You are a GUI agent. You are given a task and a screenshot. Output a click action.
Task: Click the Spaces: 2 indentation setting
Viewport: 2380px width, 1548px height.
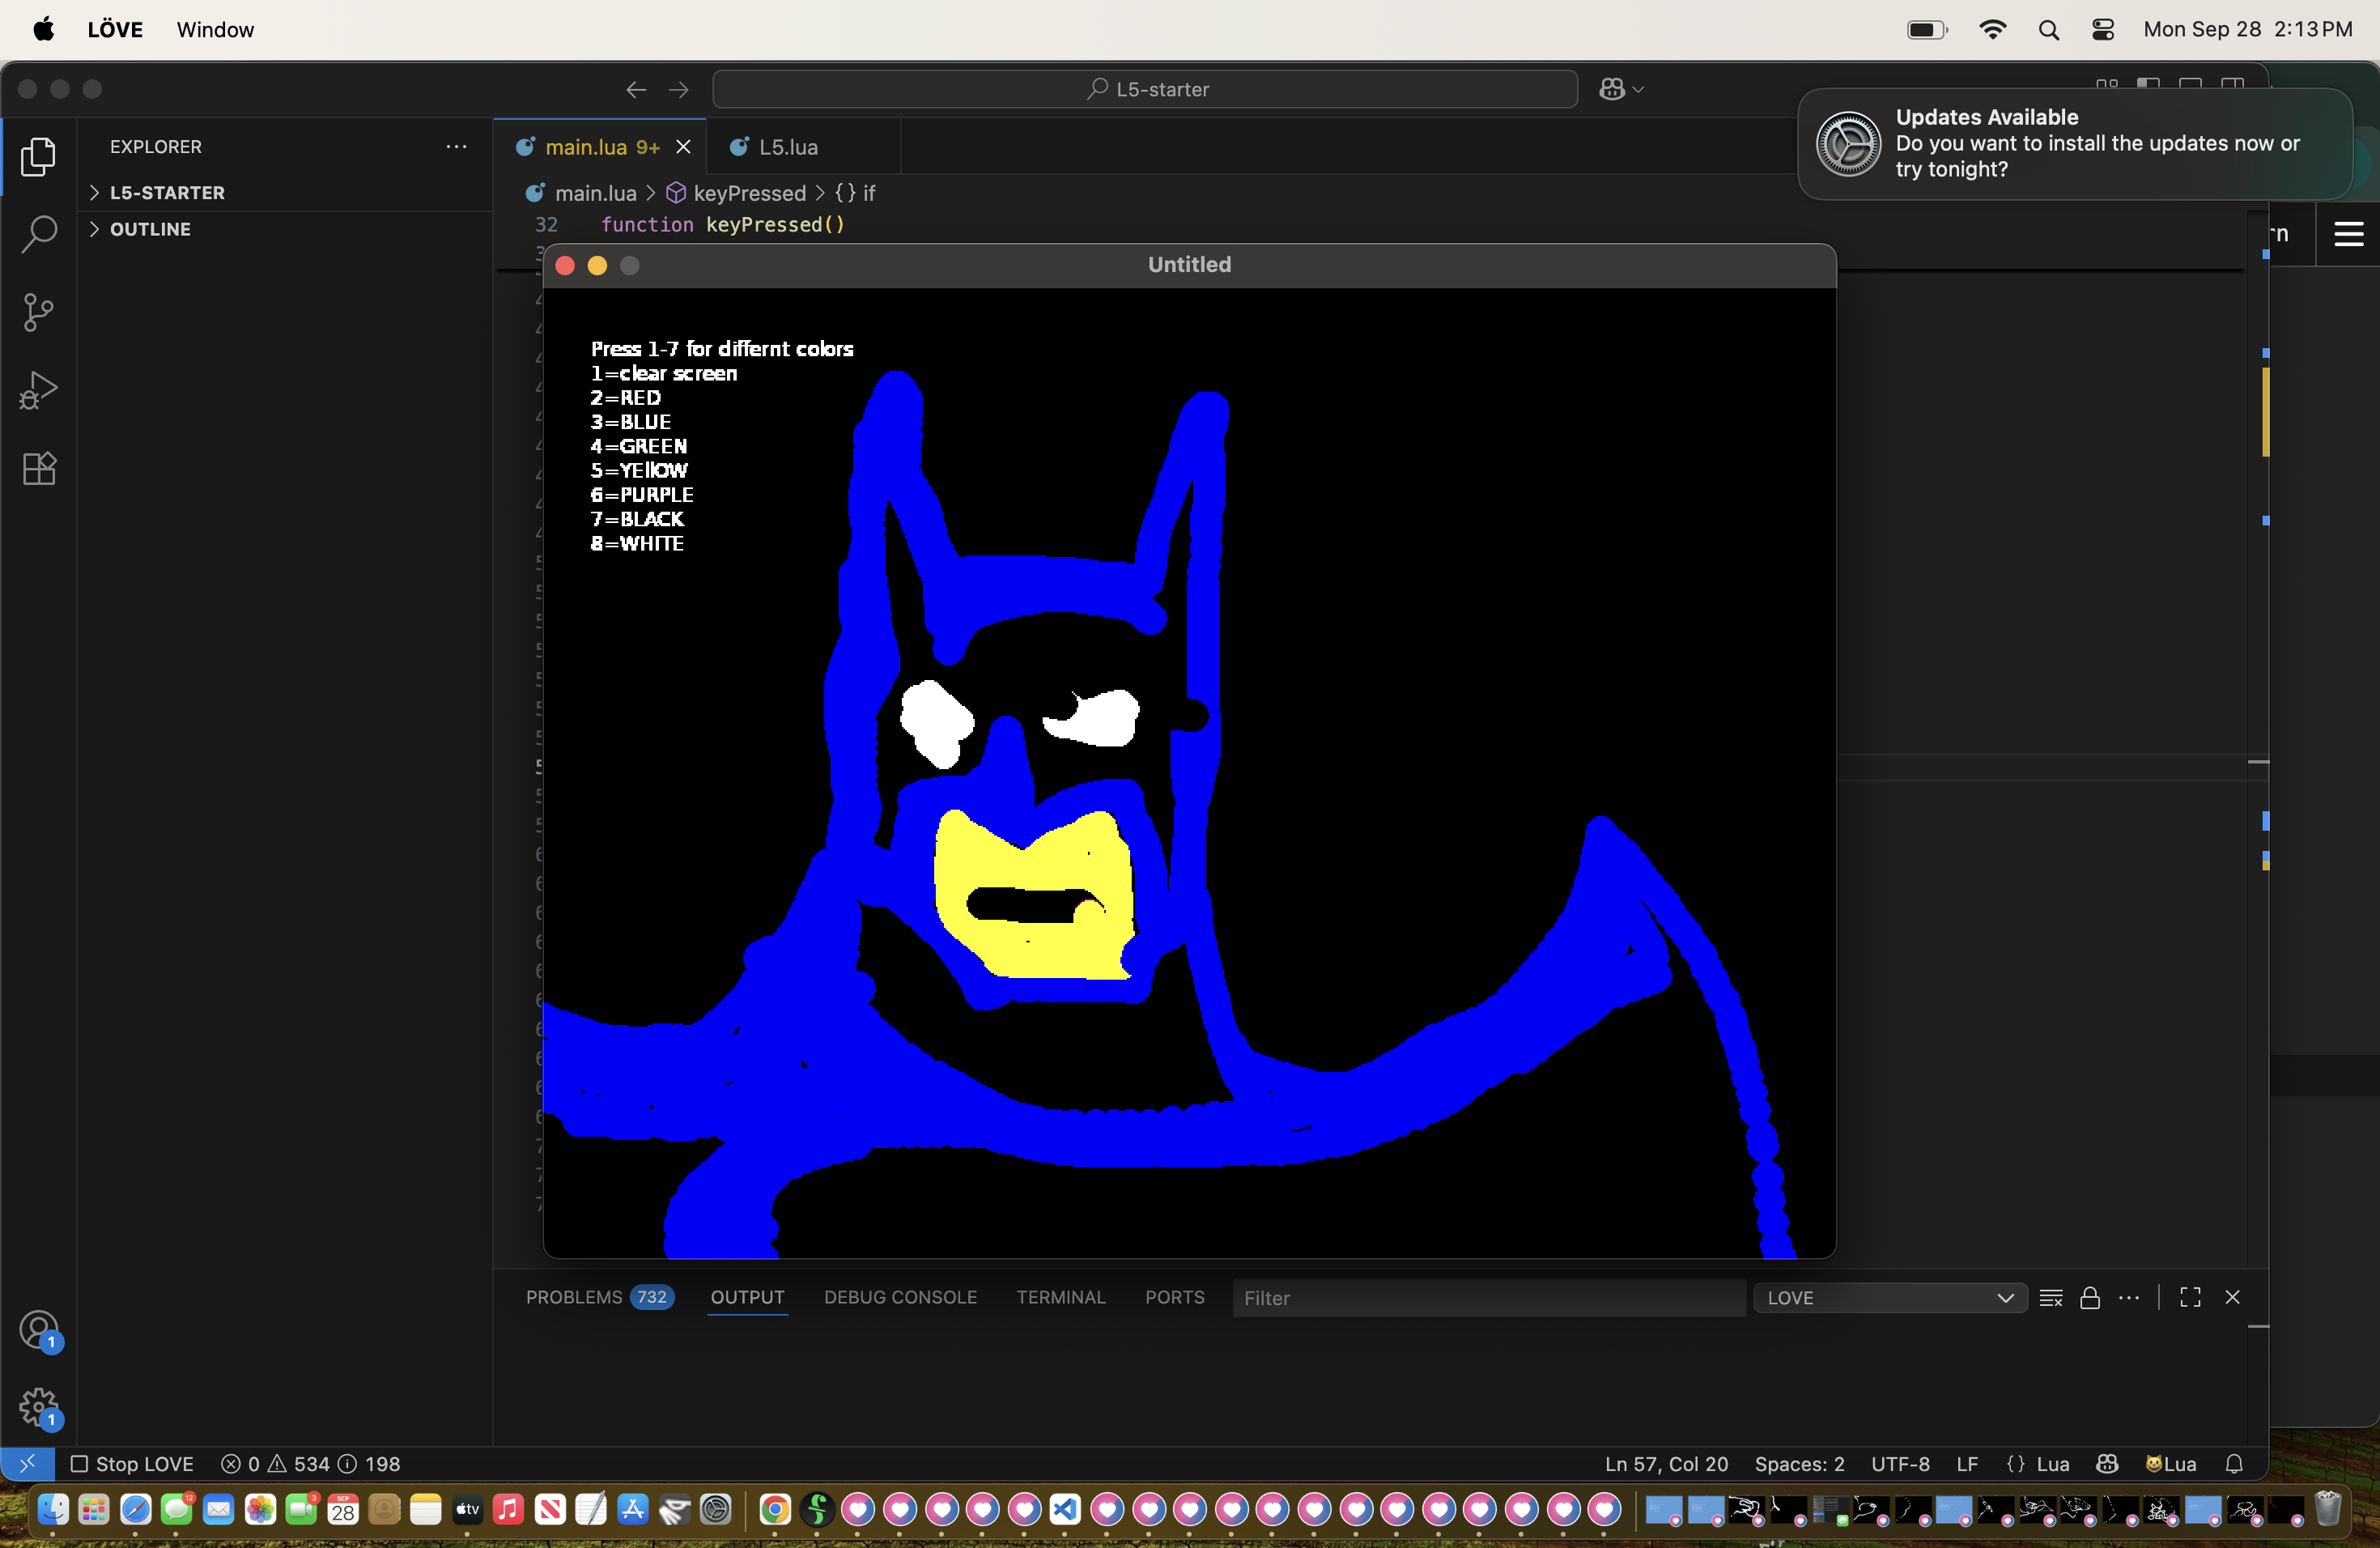(x=1799, y=1463)
